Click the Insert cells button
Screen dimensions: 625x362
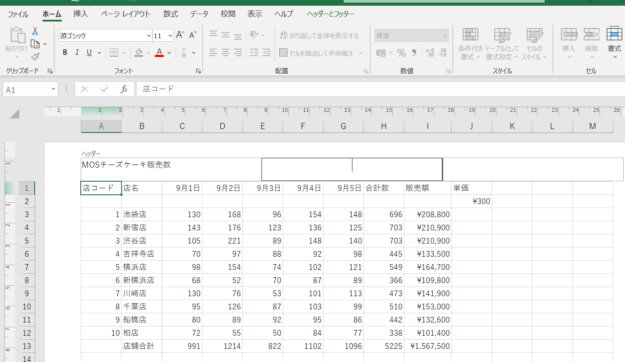(x=569, y=43)
